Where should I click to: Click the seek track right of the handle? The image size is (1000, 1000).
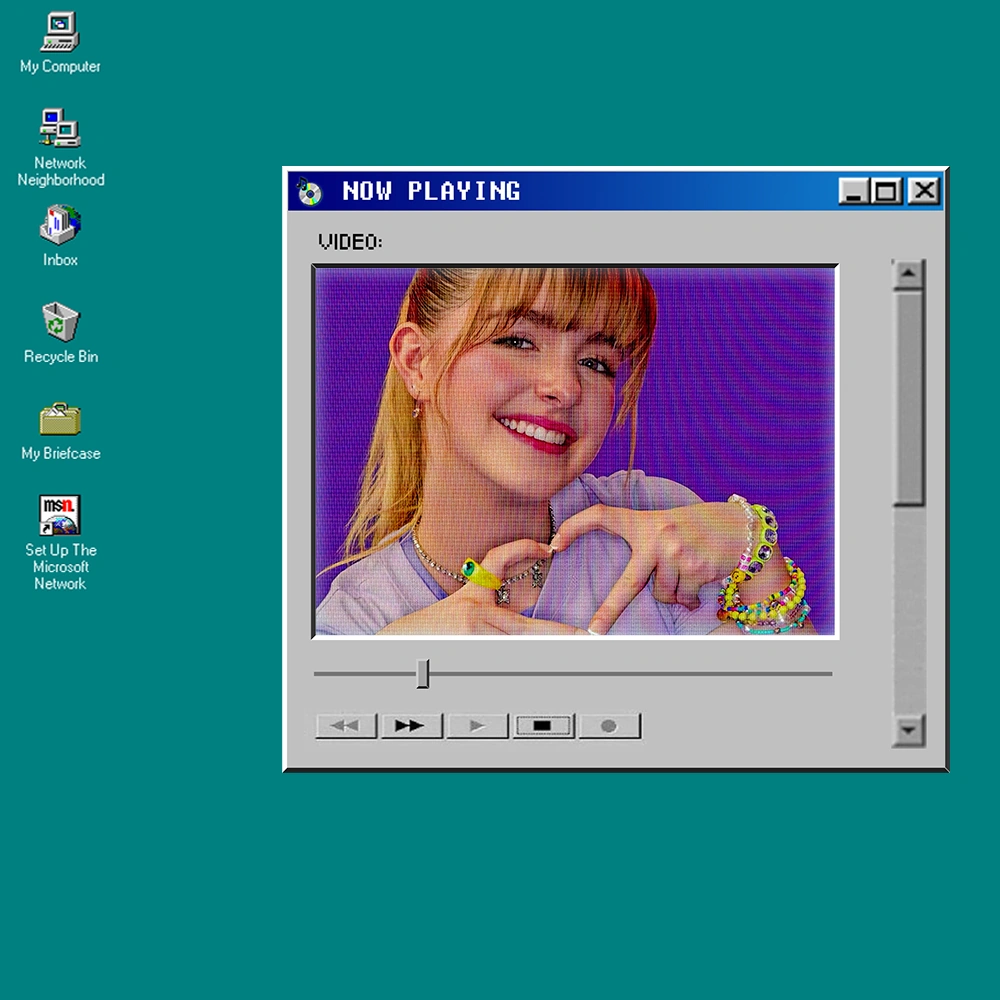click(x=631, y=673)
